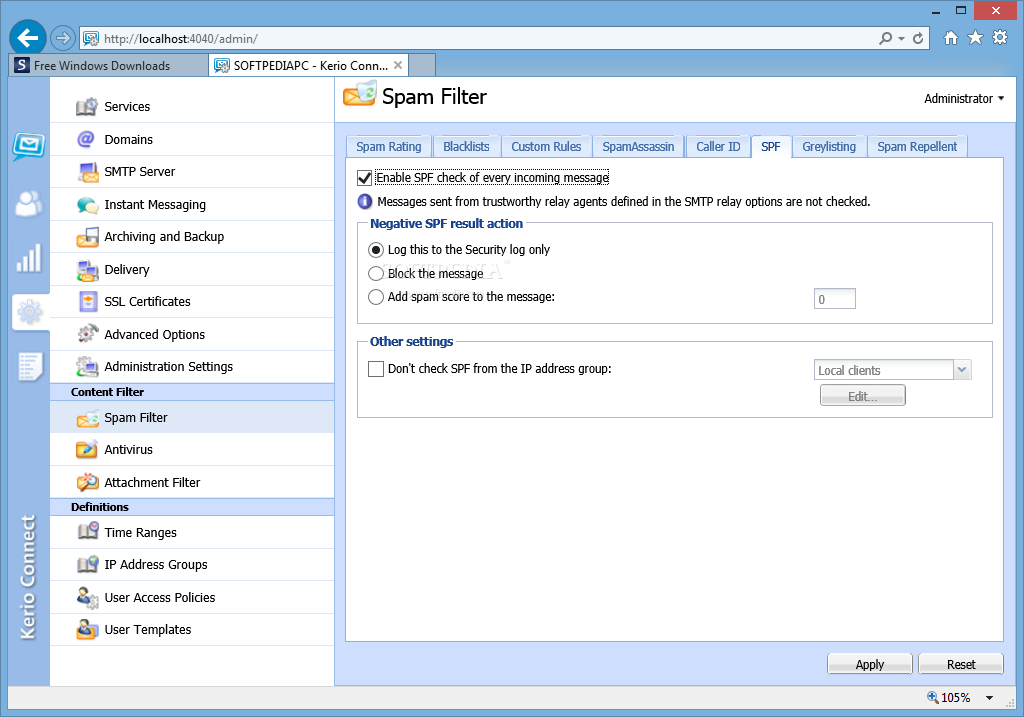Switch to the Greylisting tab
Viewport: 1024px width, 717px height.
pos(829,147)
